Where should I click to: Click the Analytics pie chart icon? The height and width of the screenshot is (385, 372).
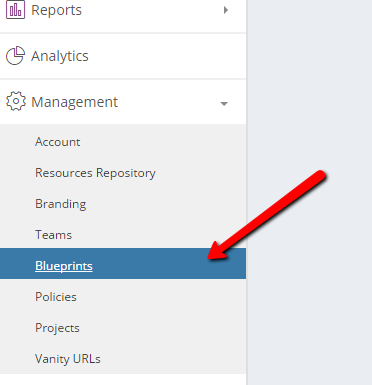[x=15, y=56]
